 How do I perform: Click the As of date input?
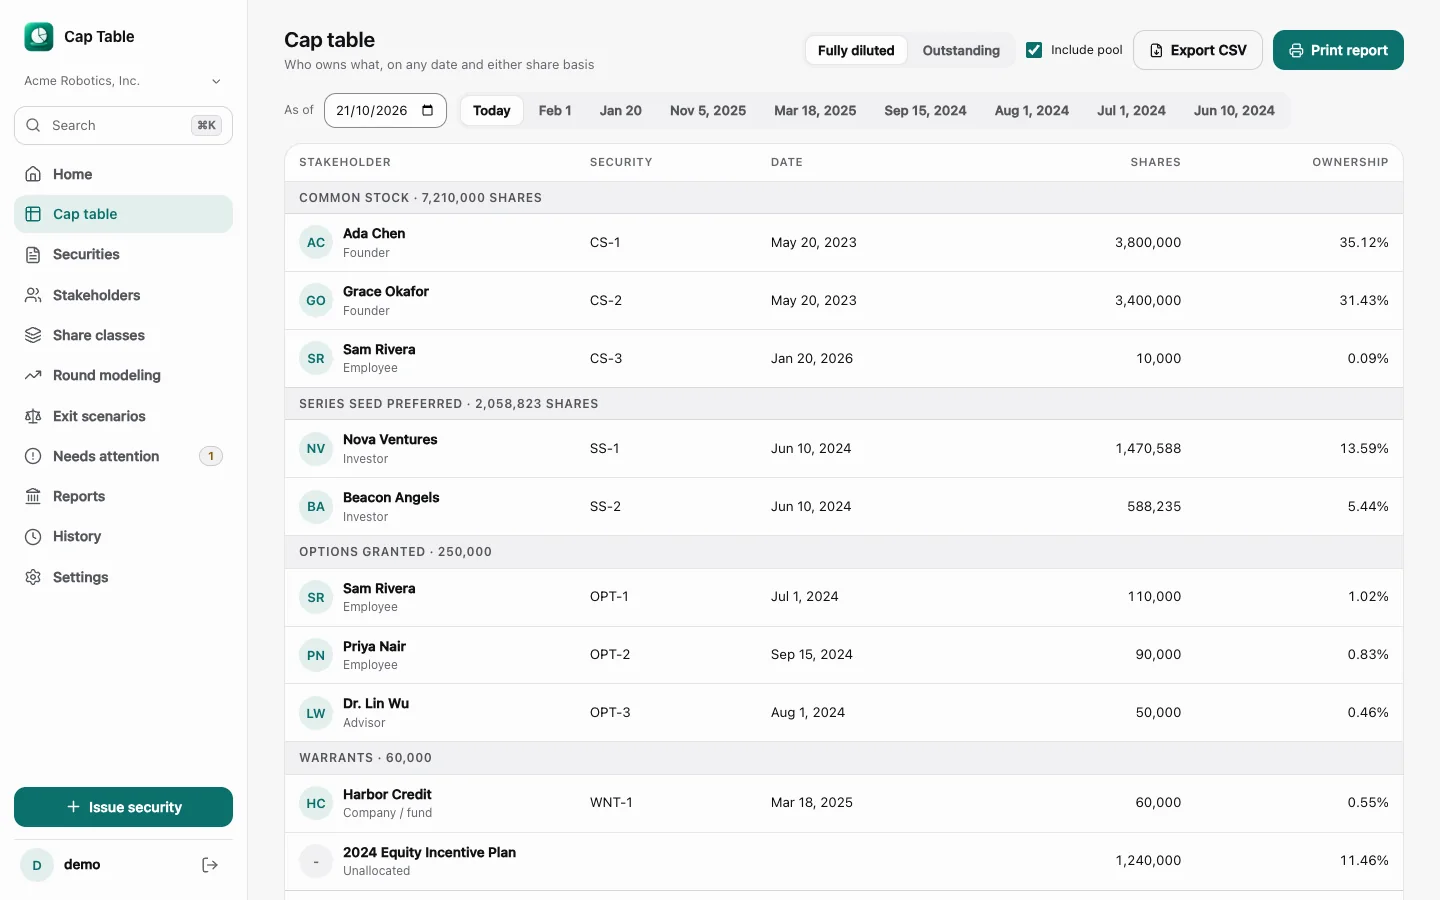[385, 110]
